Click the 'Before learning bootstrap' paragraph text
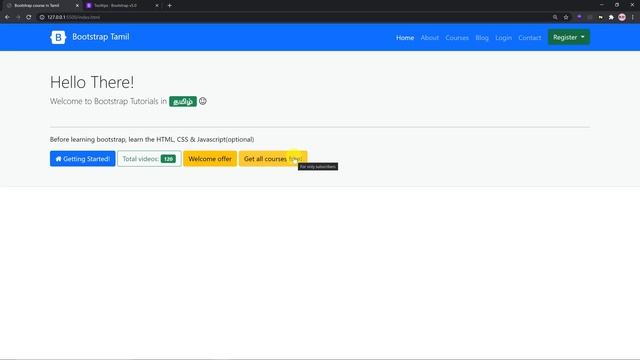640x360 pixels. click(x=152, y=139)
